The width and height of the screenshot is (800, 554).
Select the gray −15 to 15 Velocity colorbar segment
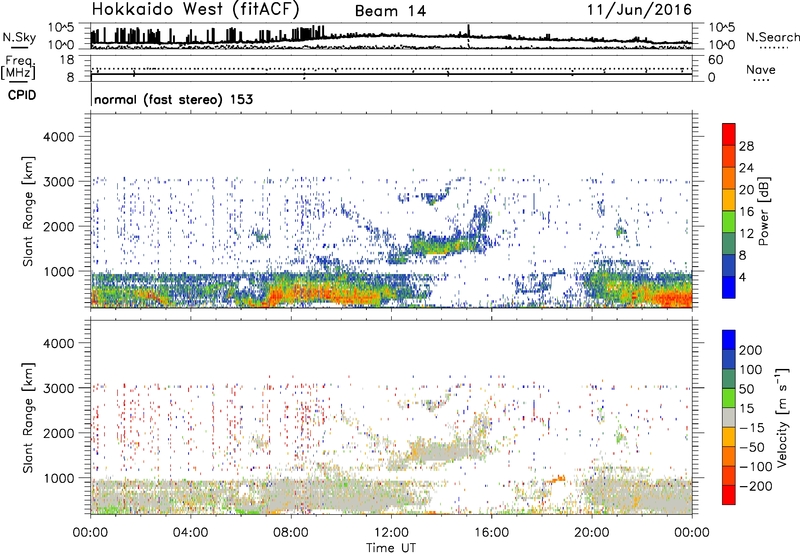(x=729, y=417)
